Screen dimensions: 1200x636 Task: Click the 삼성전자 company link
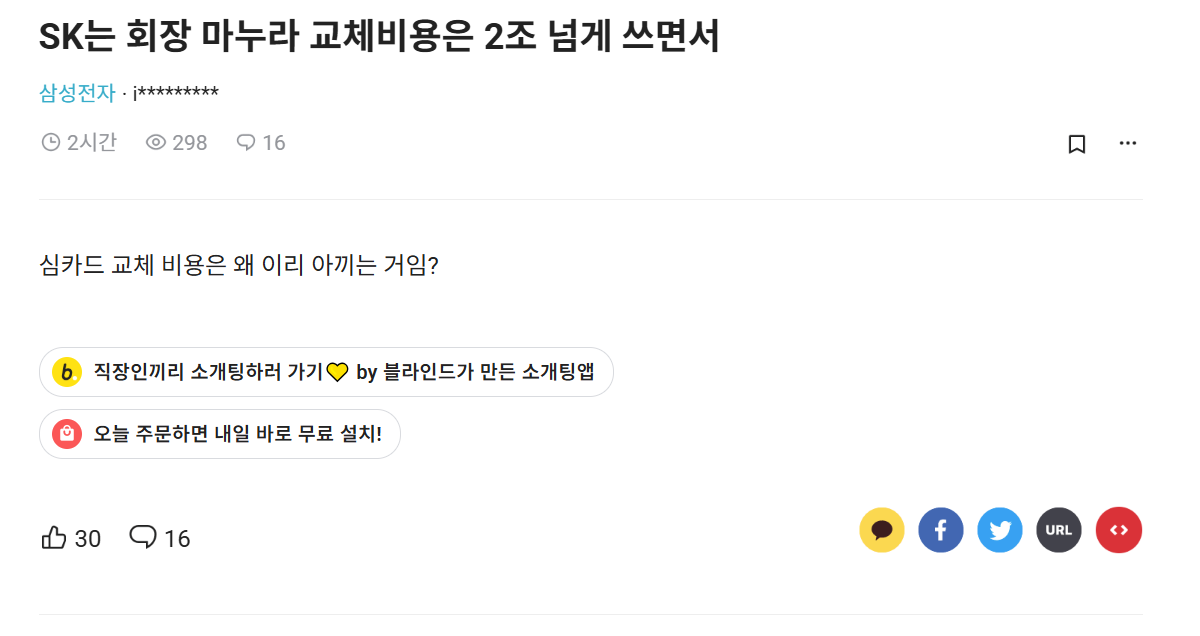(x=77, y=93)
